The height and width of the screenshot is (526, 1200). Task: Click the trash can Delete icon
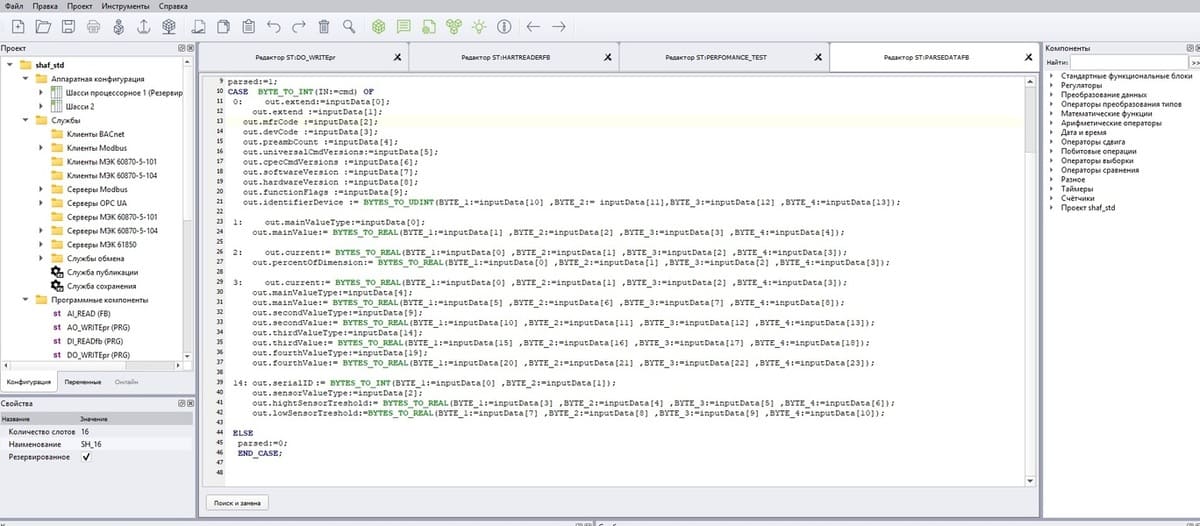324,26
